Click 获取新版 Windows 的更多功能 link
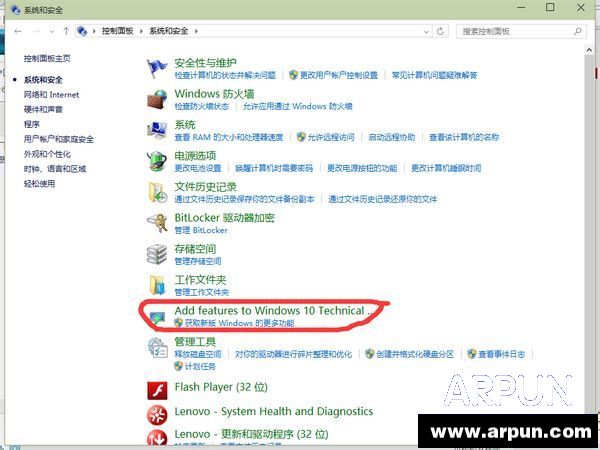Screen dimensions: 600x450 point(240,323)
